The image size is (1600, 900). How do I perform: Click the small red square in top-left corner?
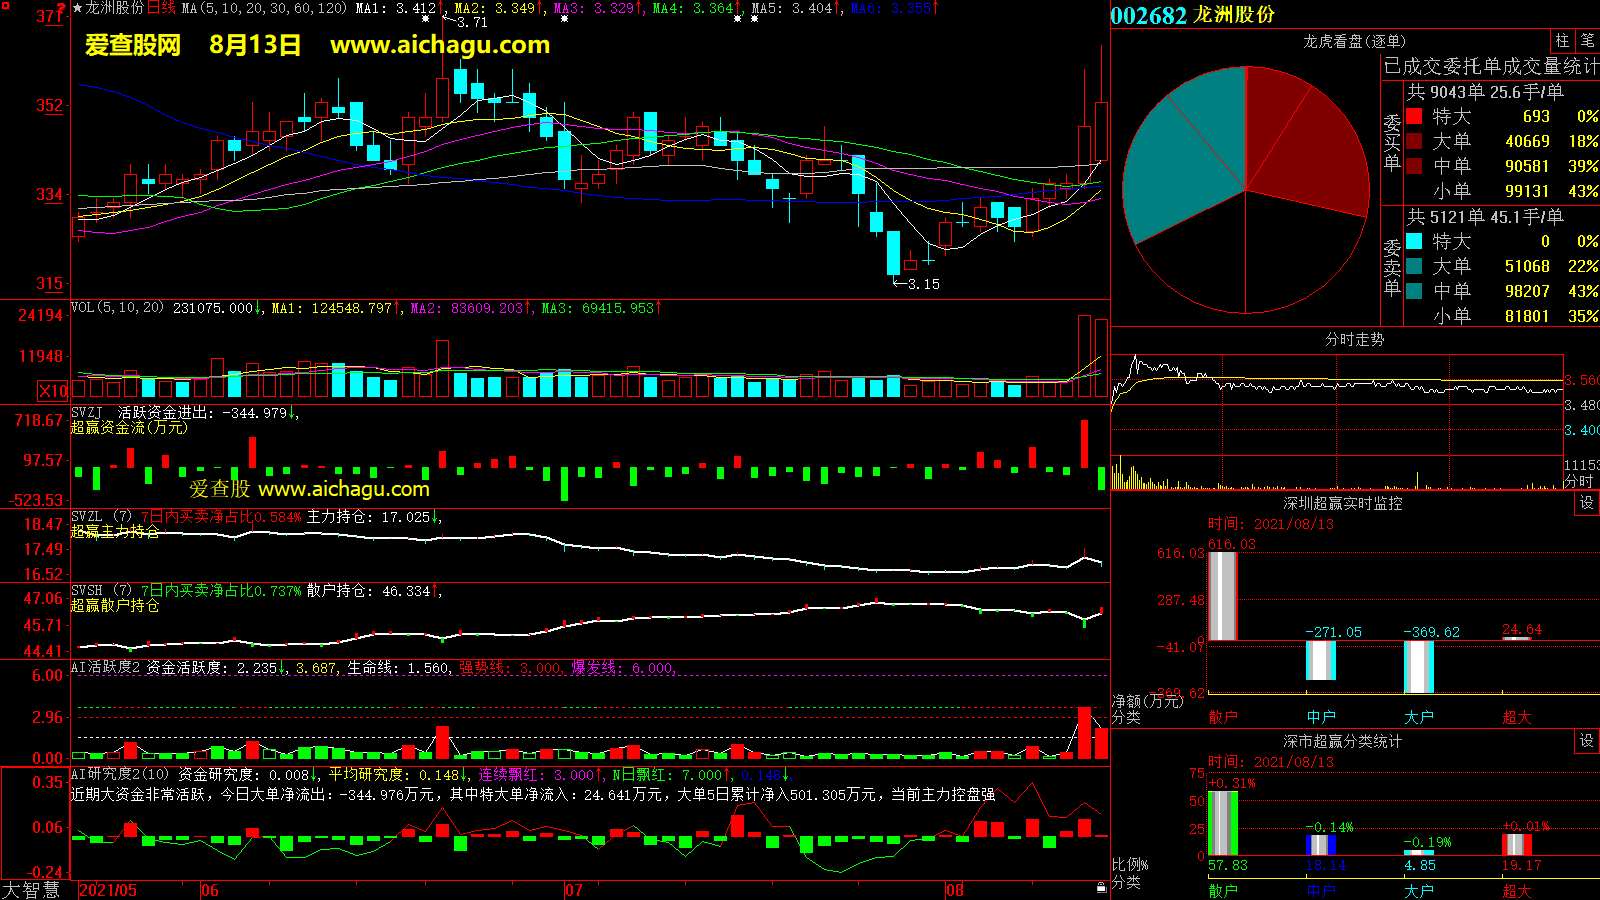[x=5, y=6]
